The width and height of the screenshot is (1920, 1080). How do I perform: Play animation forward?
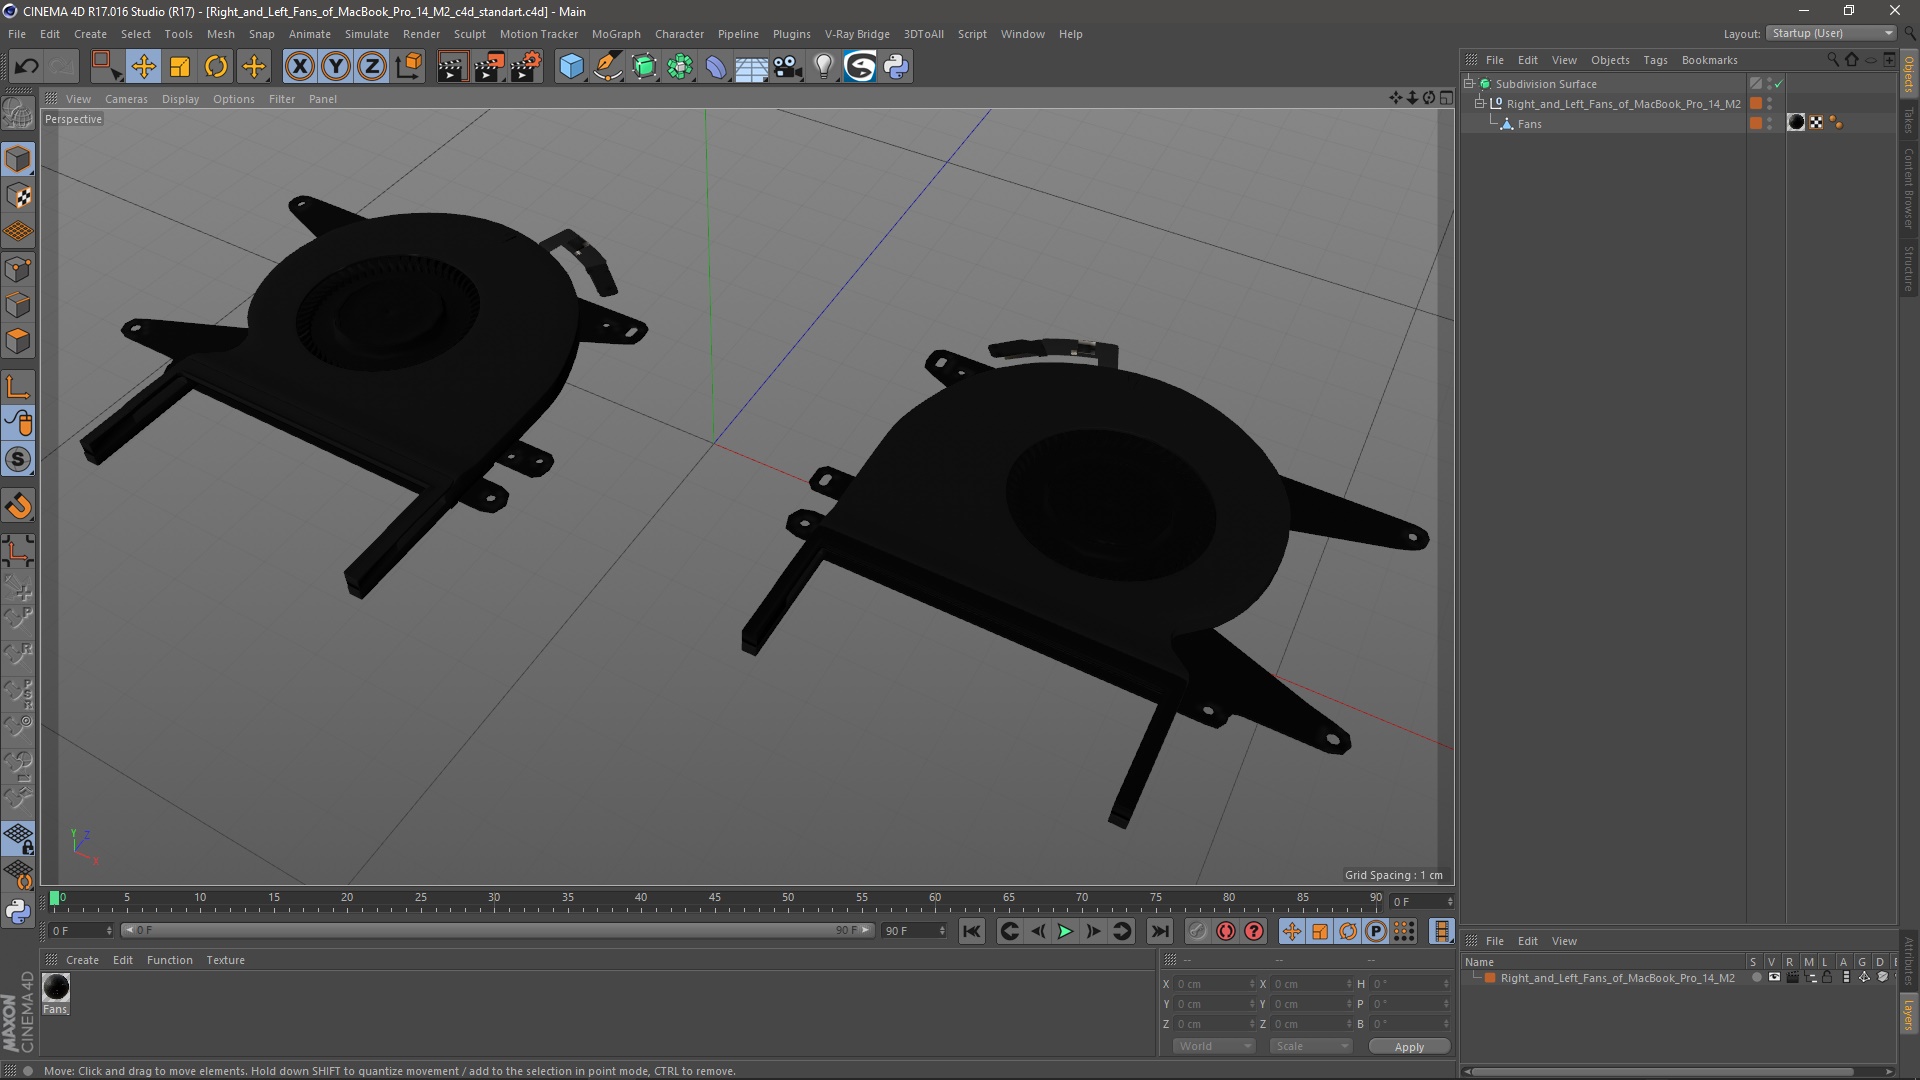click(1065, 932)
